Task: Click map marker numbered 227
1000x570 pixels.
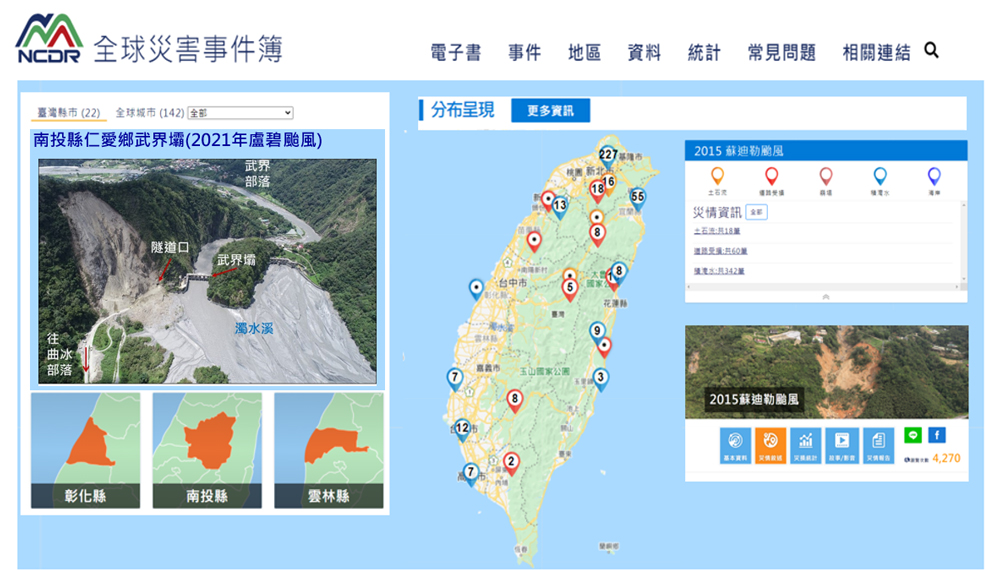Action: click(x=607, y=156)
